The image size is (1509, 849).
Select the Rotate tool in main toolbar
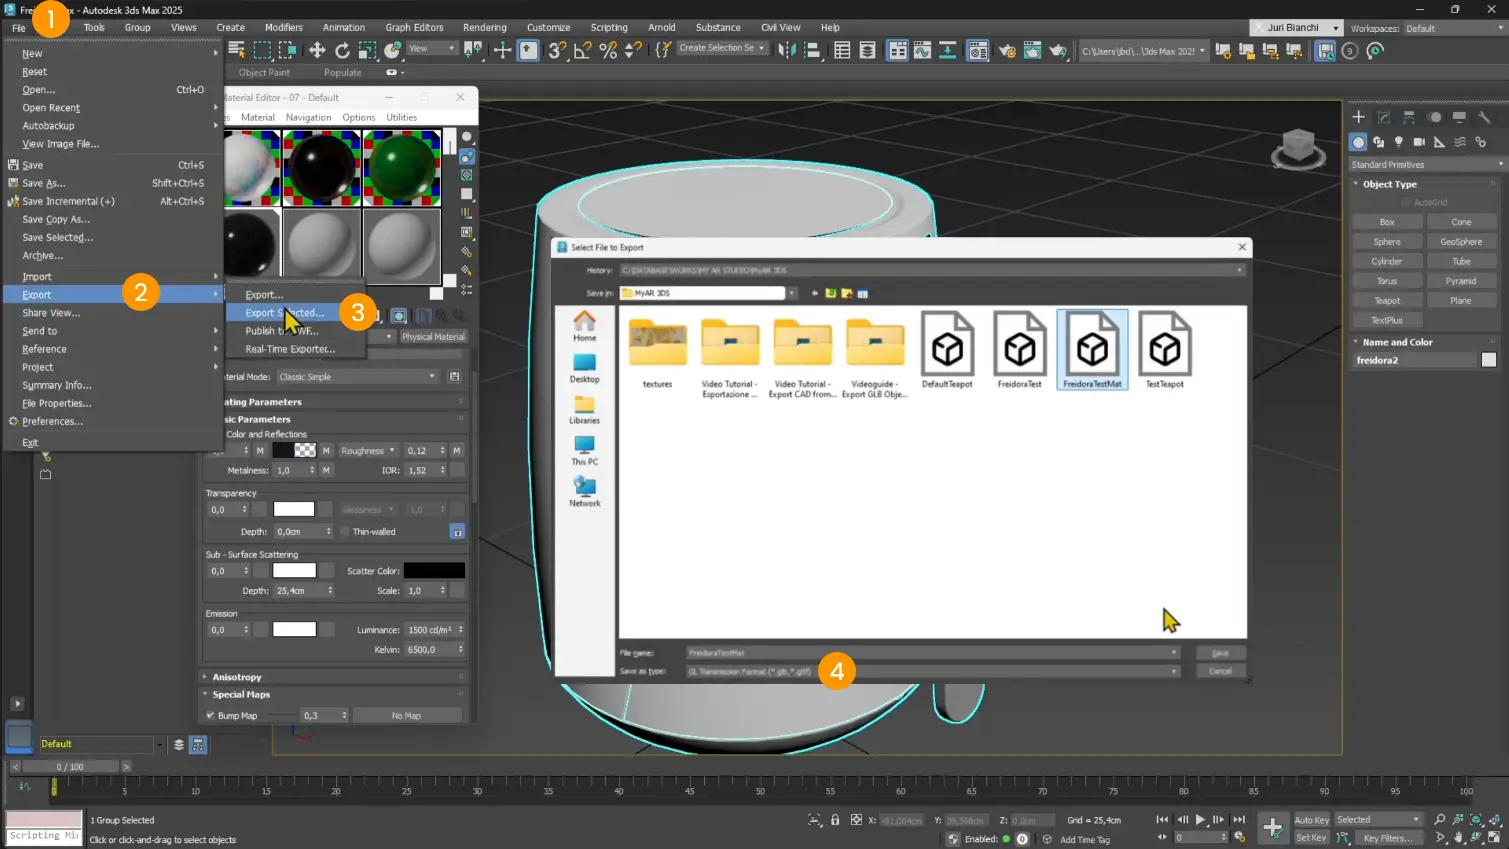click(x=342, y=50)
